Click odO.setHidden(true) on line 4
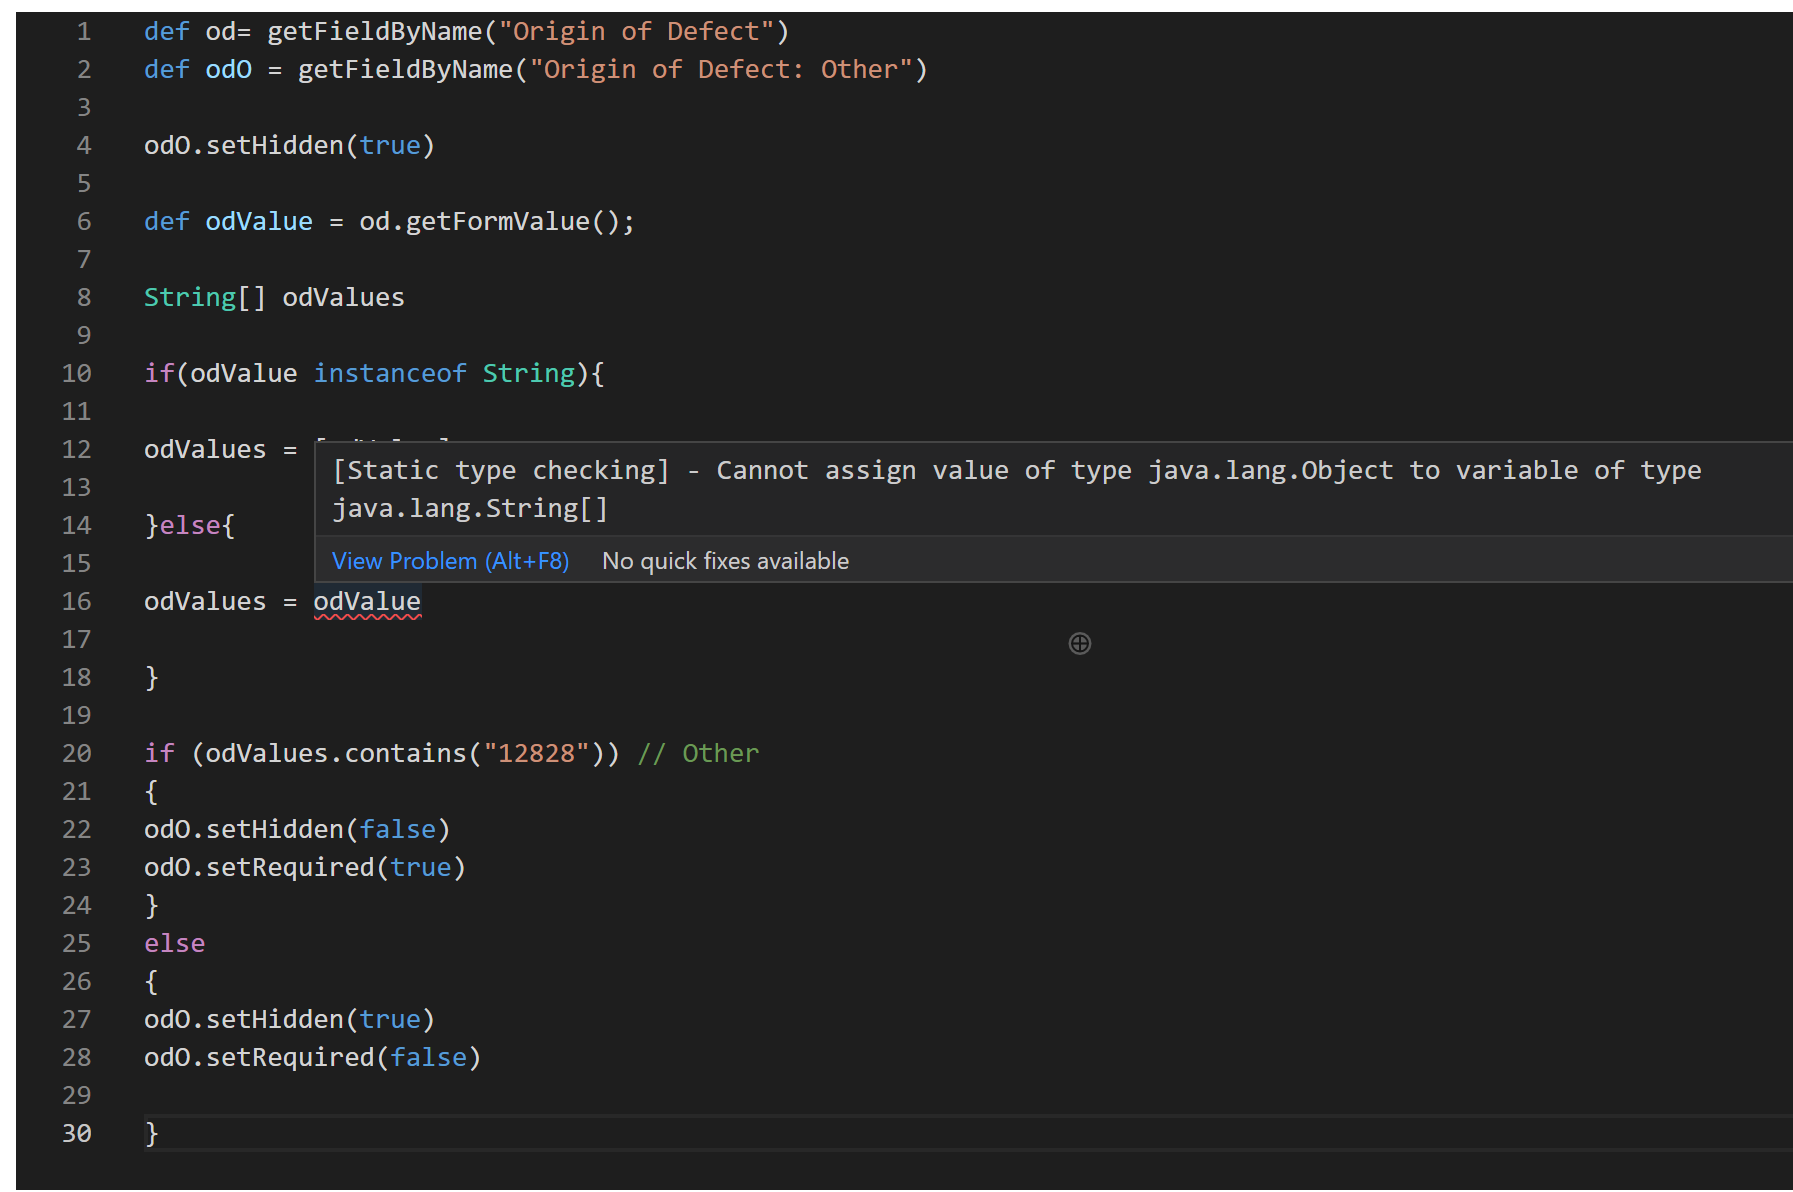 (x=289, y=146)
